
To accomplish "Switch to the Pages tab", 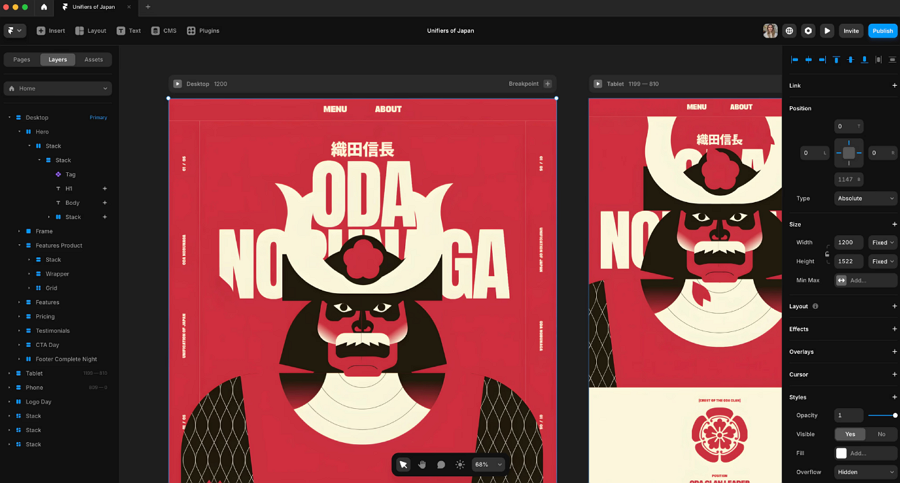I will [x=22, y=60].
